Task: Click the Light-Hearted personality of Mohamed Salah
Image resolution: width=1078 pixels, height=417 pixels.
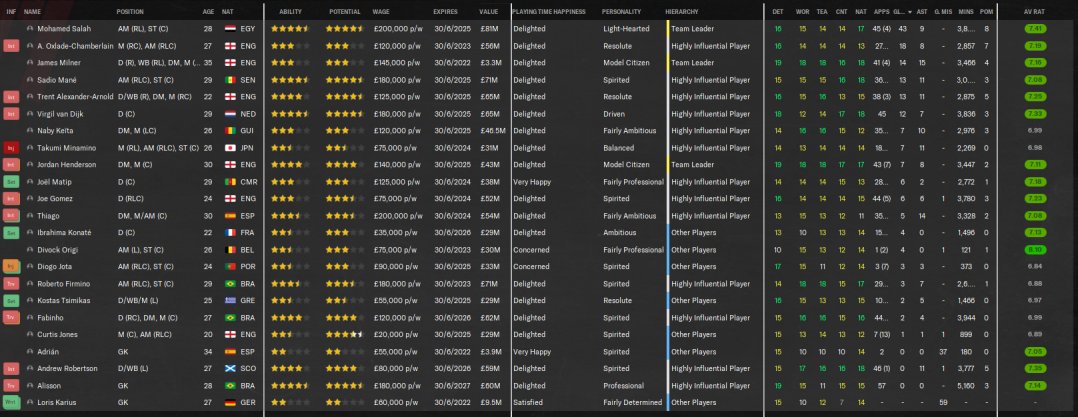Action: [625, 29]
